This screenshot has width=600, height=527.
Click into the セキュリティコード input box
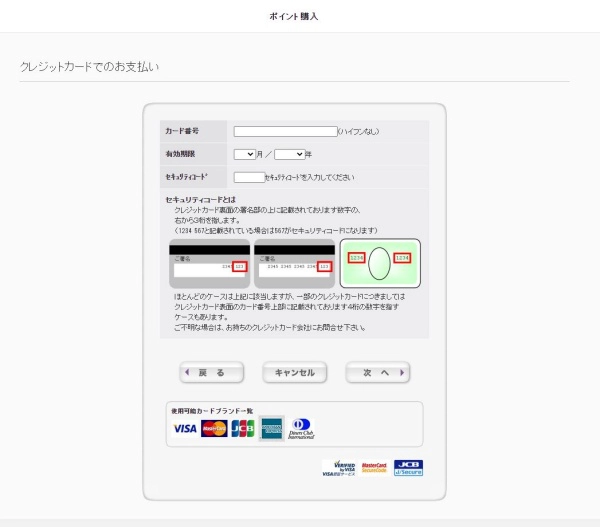tap(248, 177)
